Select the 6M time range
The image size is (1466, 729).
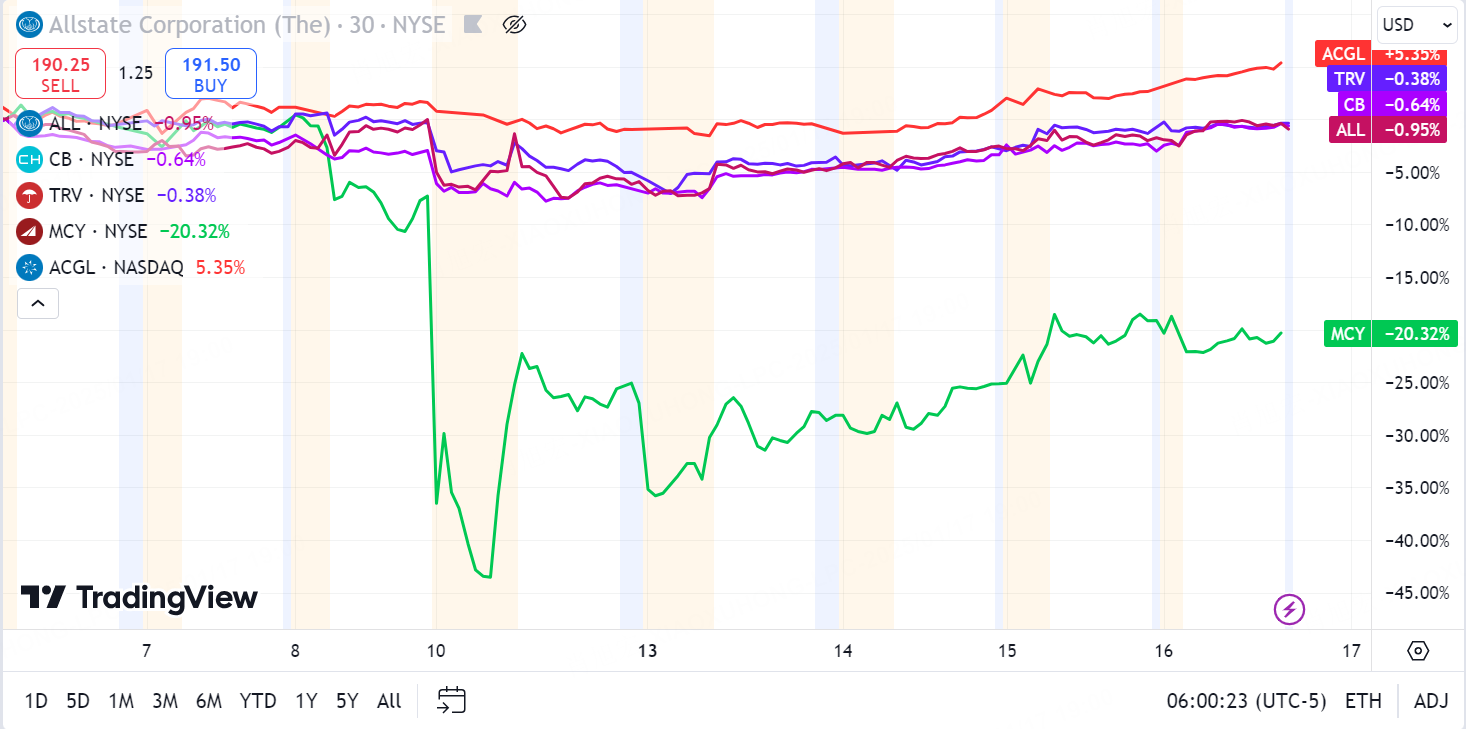pyautogui.click(x=209, y=701)
